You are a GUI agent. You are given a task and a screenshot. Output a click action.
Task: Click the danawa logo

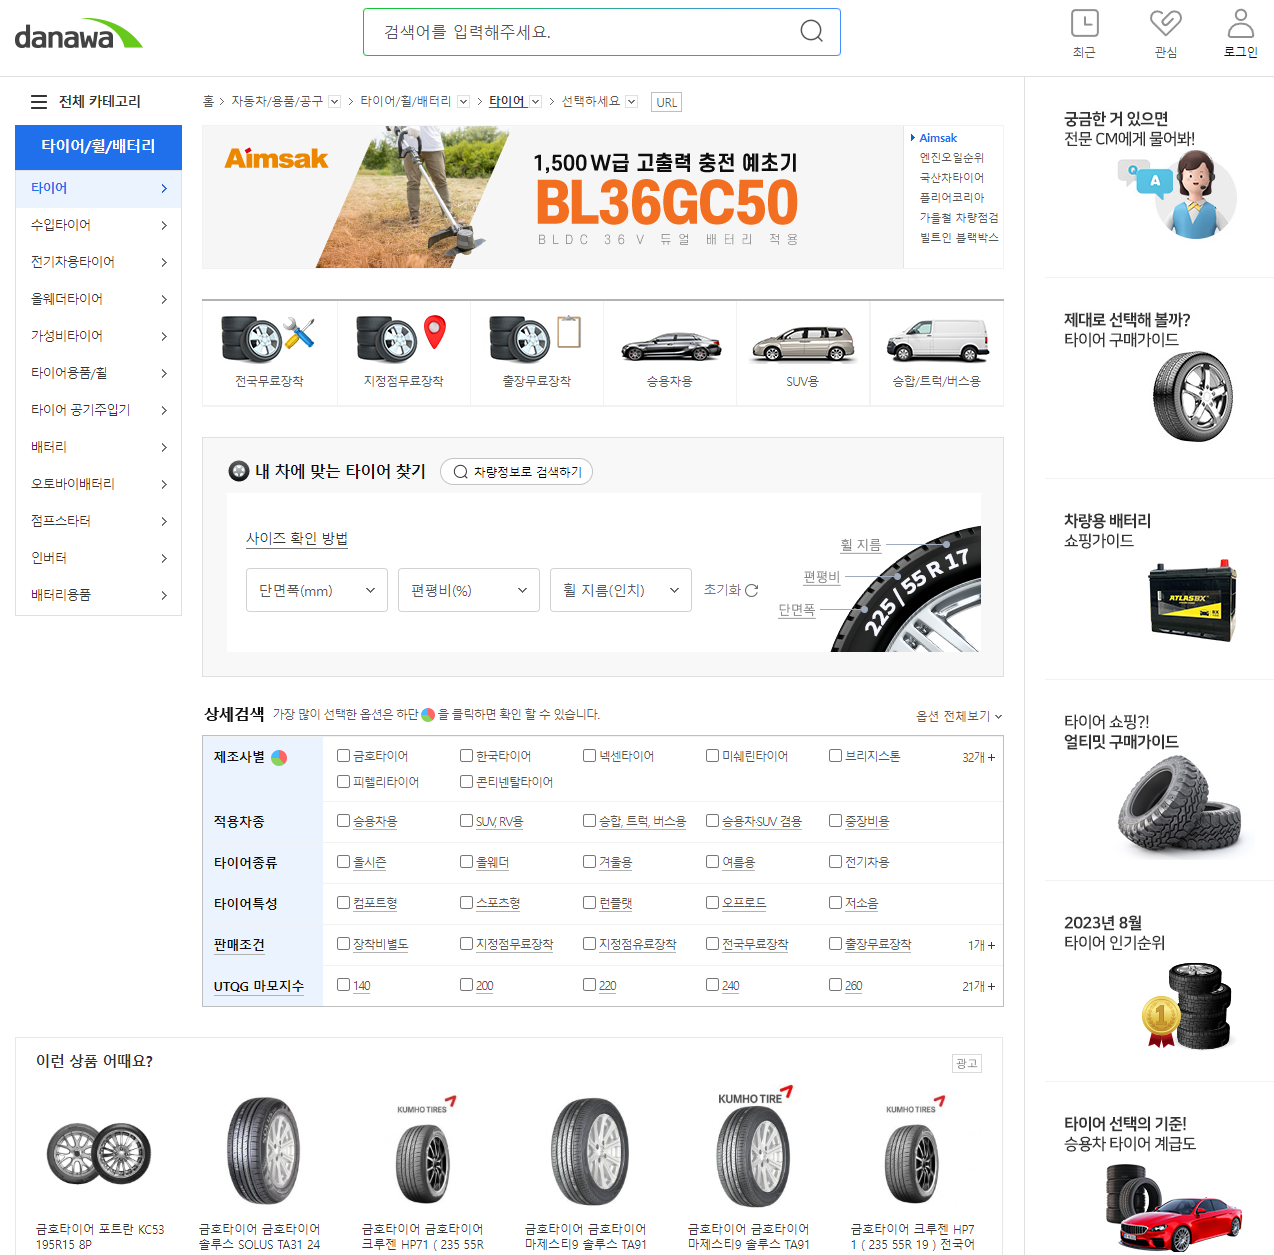tap(79, 35)
